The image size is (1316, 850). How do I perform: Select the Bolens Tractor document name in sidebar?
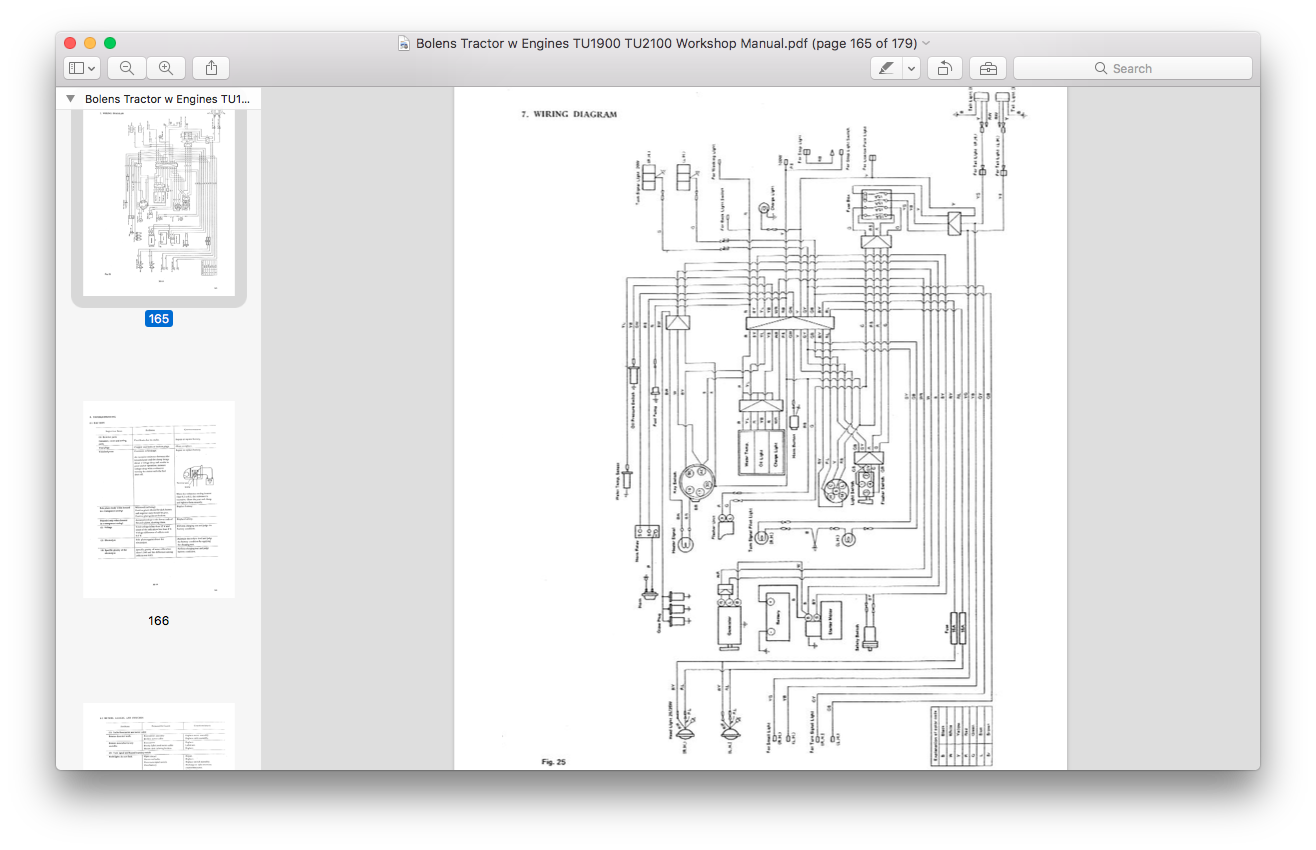click(167, 99)
